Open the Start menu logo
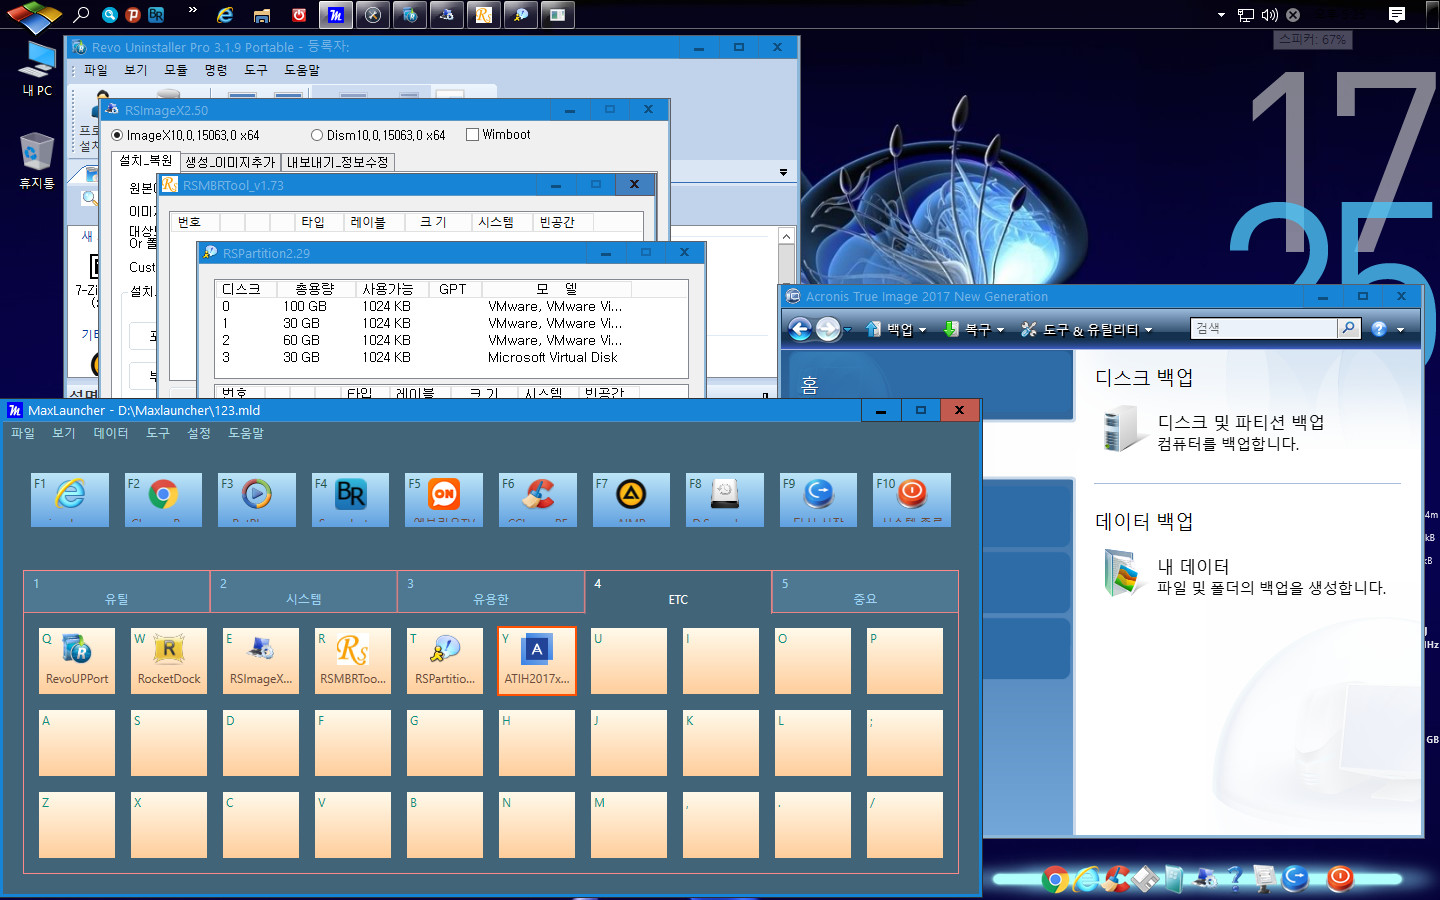The image size is (1440, 900). (33, 14)
